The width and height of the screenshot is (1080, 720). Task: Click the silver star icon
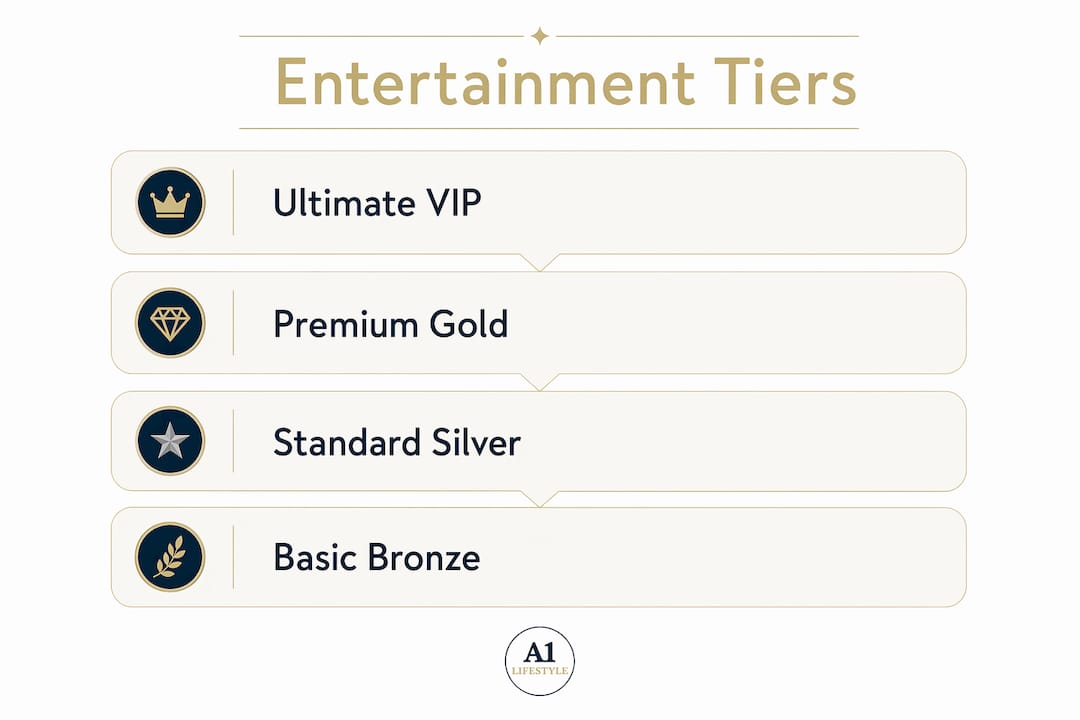(170, 441)
